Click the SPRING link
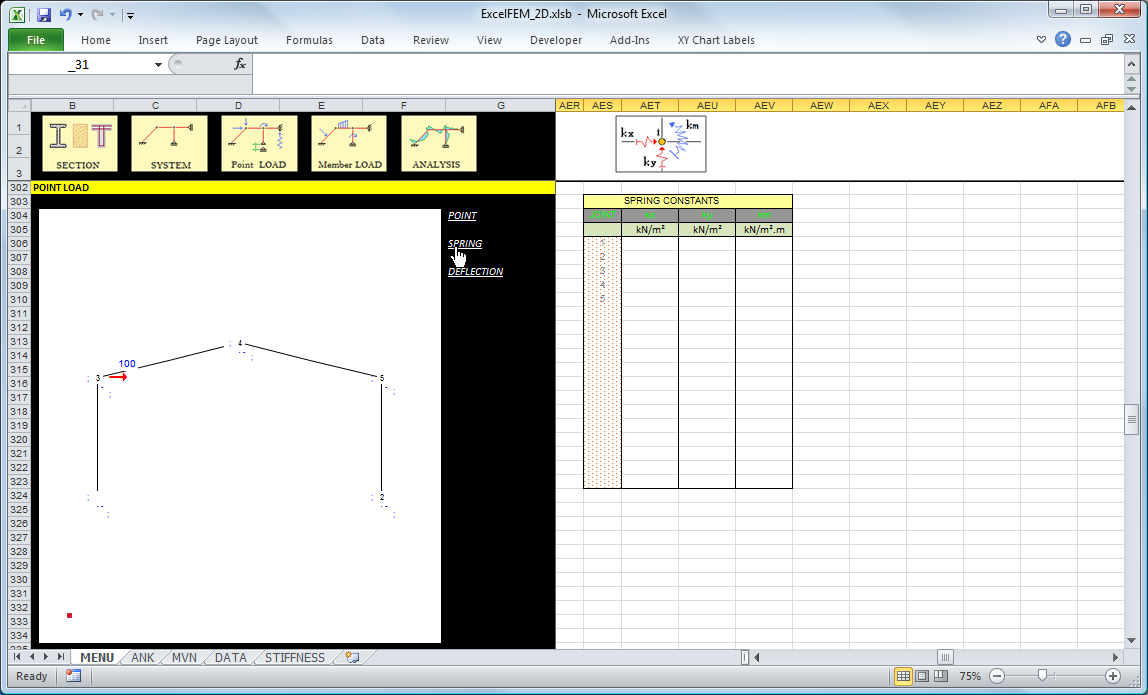 [x=465, y=243]
